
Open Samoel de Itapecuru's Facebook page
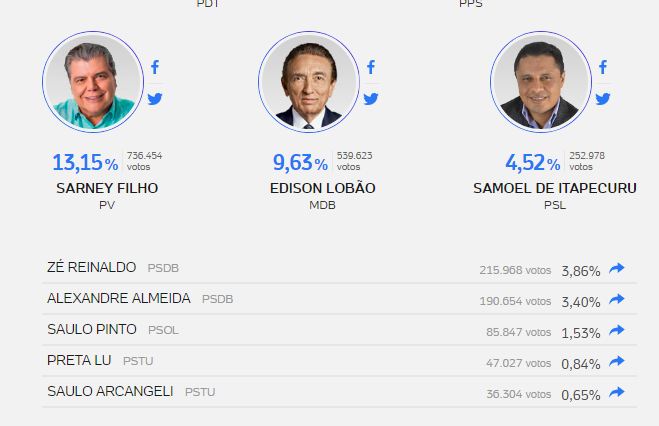603,68
